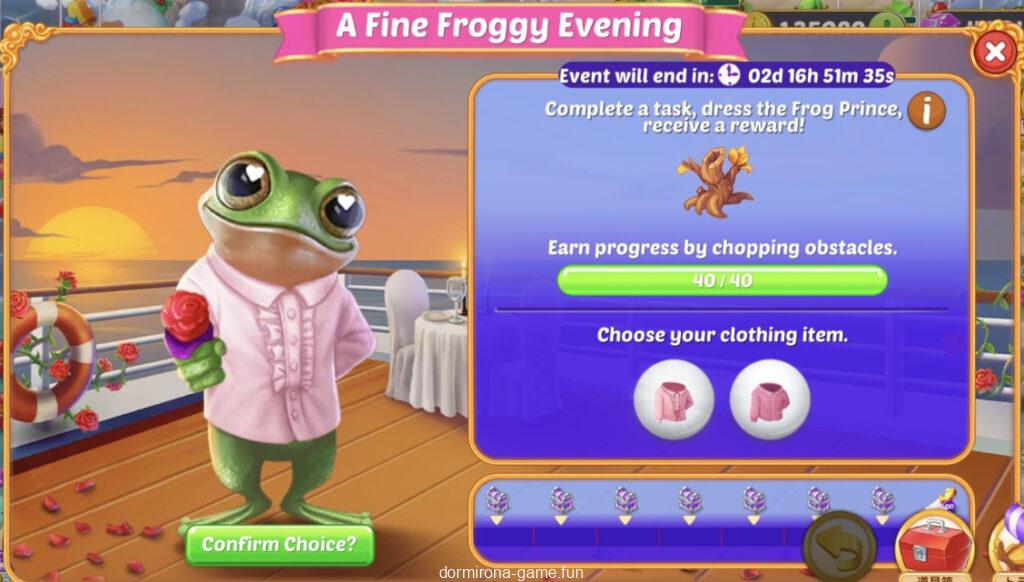This screenshot has height=582, width=1024.
Task: Select the light pink ruffled shirt
Action: (x=673, y=399)
